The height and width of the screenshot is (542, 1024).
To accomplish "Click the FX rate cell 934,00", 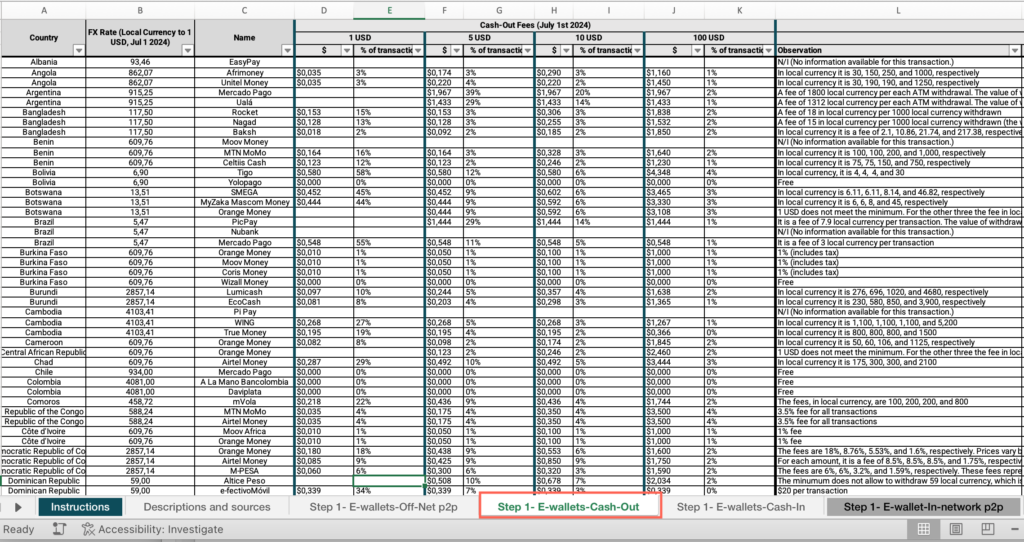I will [140, 372].
